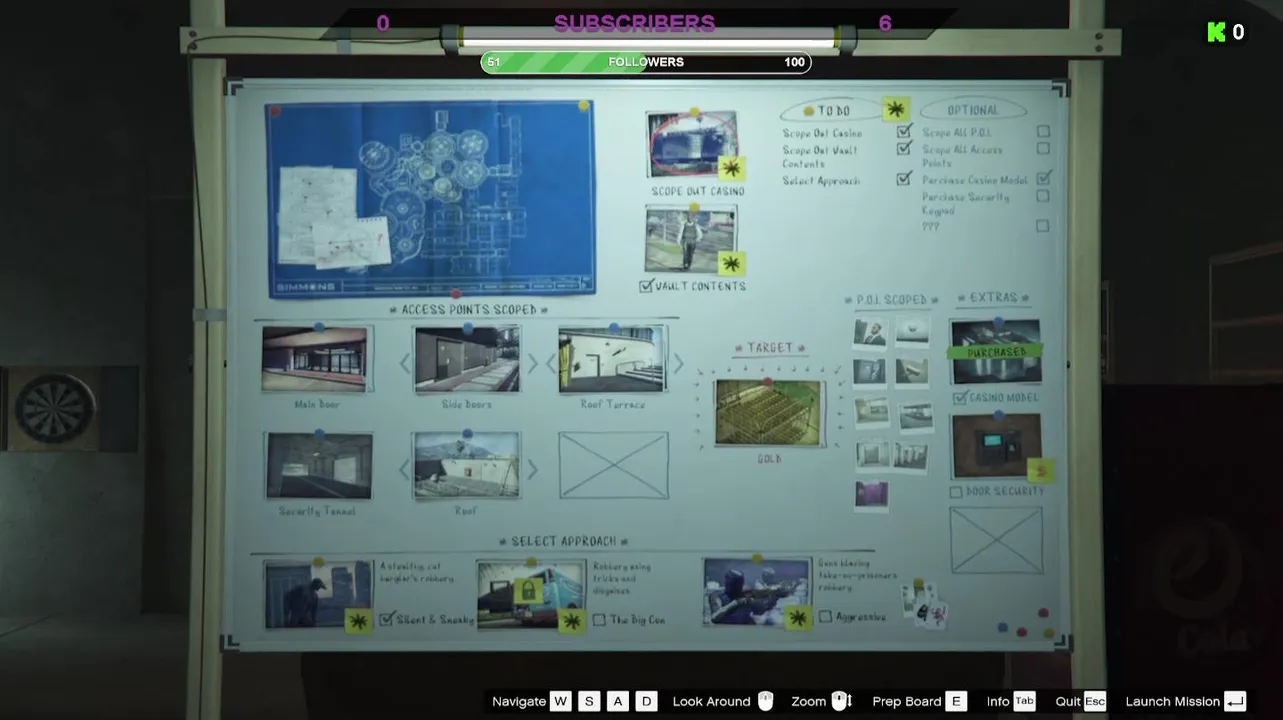This screenshot has width=1283, height=720.
Task: Open the casino blueprint map
Action: 430,198
